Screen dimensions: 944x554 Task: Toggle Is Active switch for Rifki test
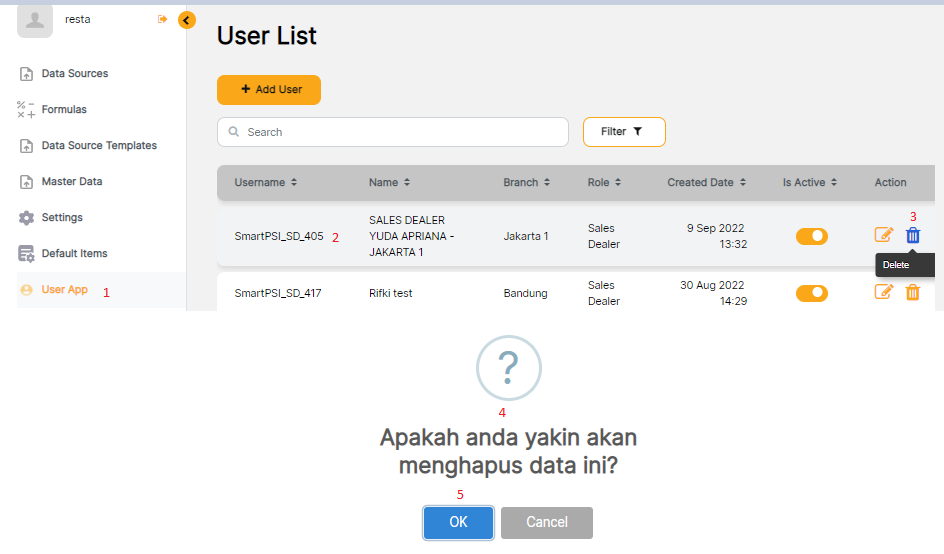pyautogui.click(x=811, y=293)
